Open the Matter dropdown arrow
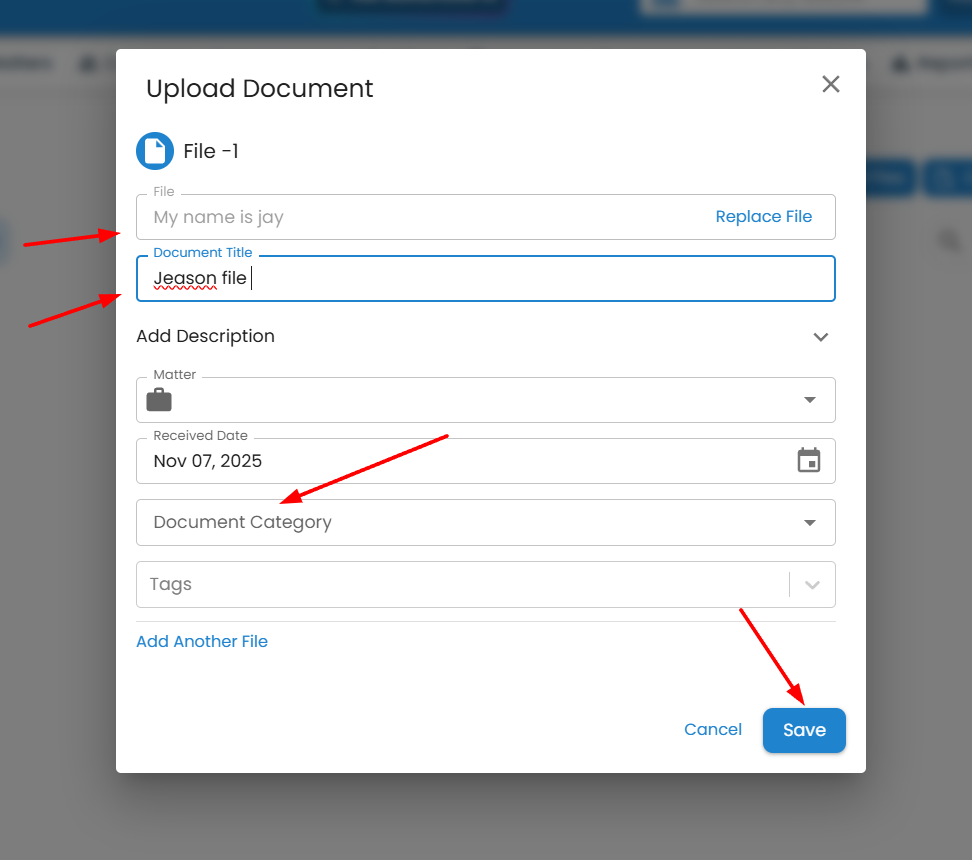The image size is (972, 860). [x=809, y=400]
